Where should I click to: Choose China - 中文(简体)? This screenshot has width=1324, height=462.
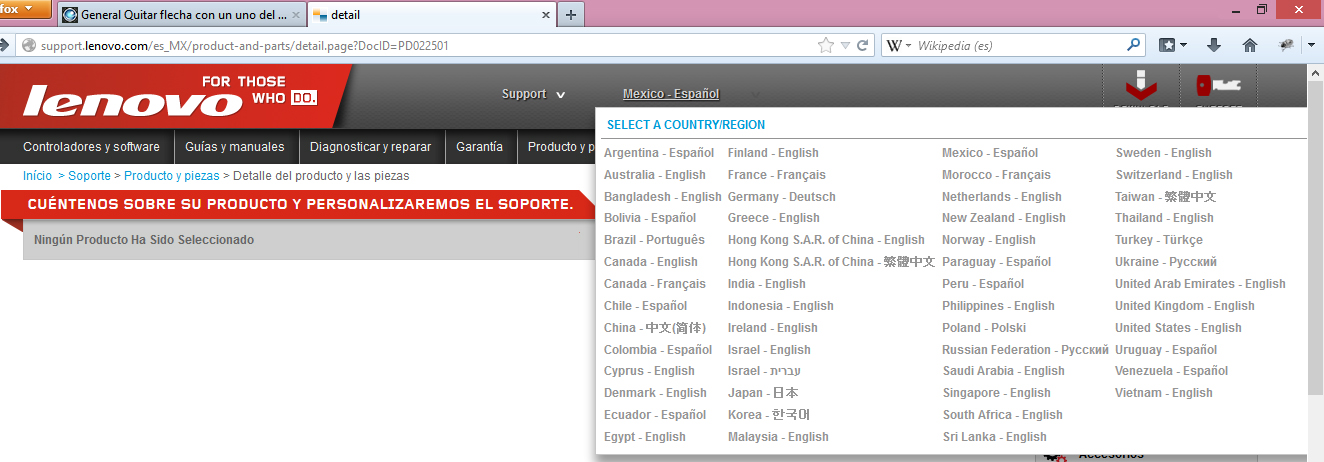pyautogui.click(x=655, y=328)
